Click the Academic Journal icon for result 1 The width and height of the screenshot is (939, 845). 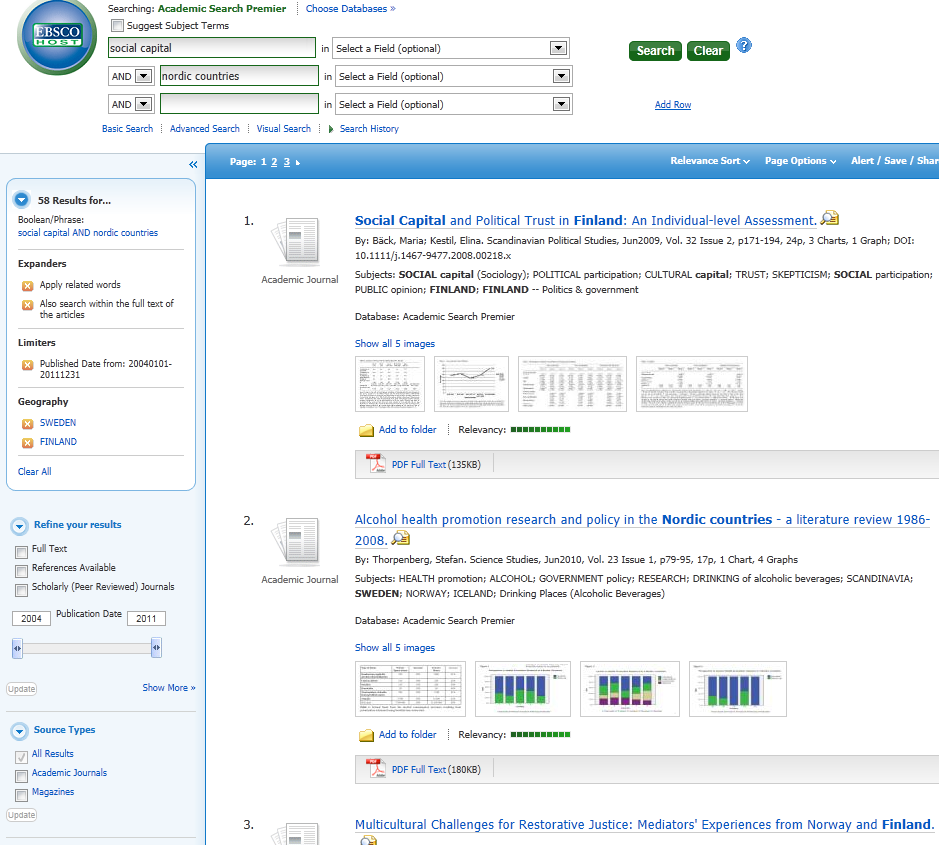pos(296,242)
